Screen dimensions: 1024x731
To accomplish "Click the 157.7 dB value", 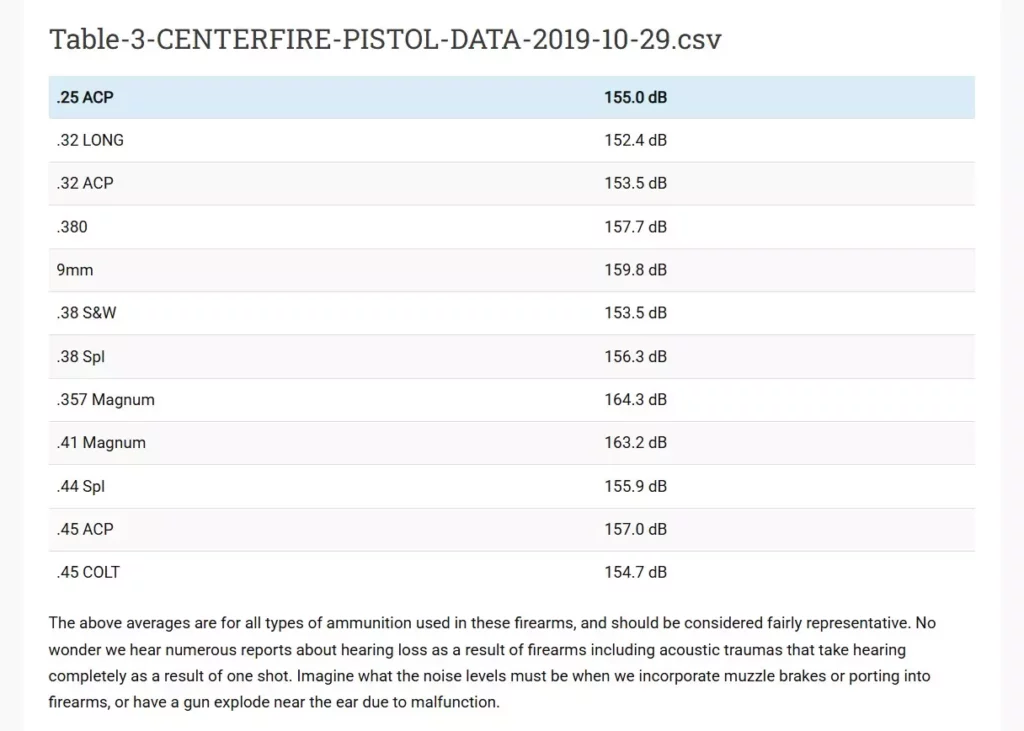I will click(x=635, y=227).
